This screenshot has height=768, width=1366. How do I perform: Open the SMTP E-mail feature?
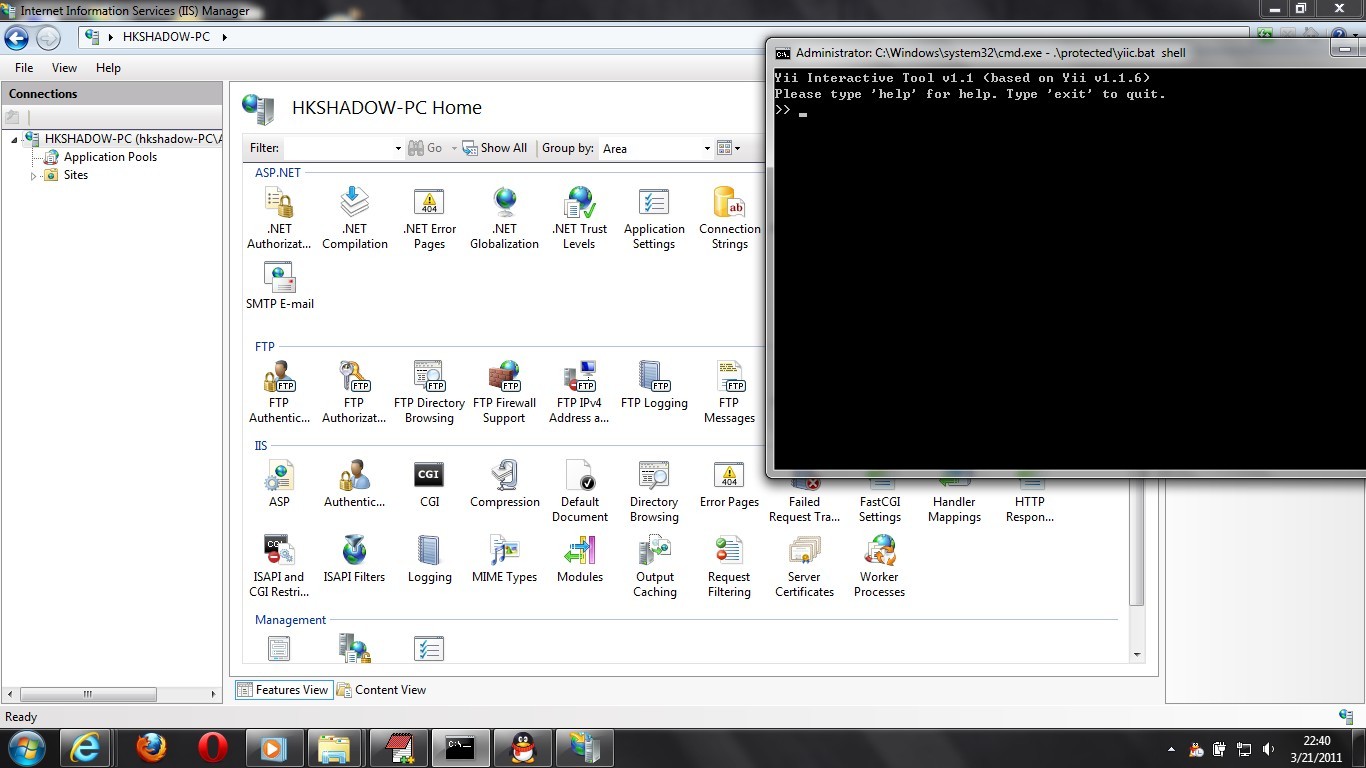coord(279,285)
